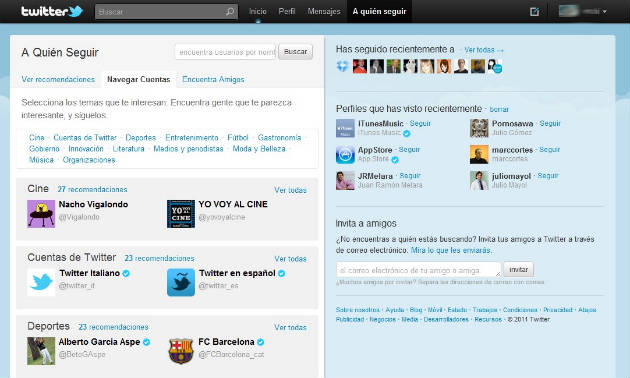The image size is (630, 378).
Task: Follow JRMelara via its Seguir link
Action: click(410, 176)
